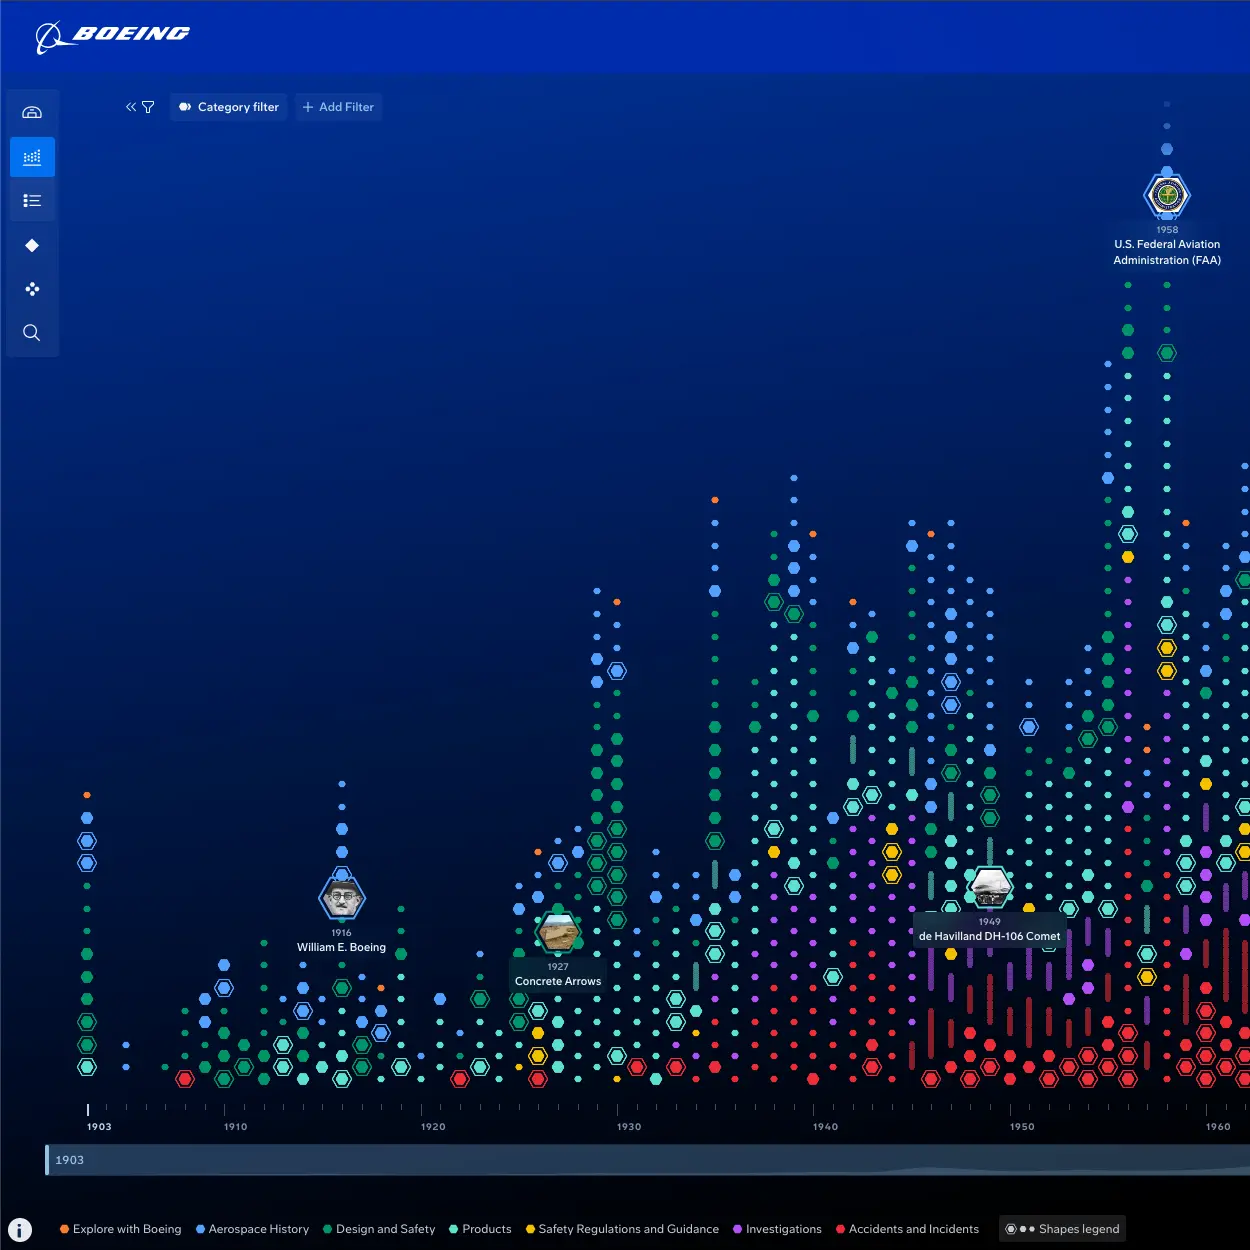Screen dimensions: 1250x1250
Task: Select the timeline chart view icon
Action: click(32, 157)
